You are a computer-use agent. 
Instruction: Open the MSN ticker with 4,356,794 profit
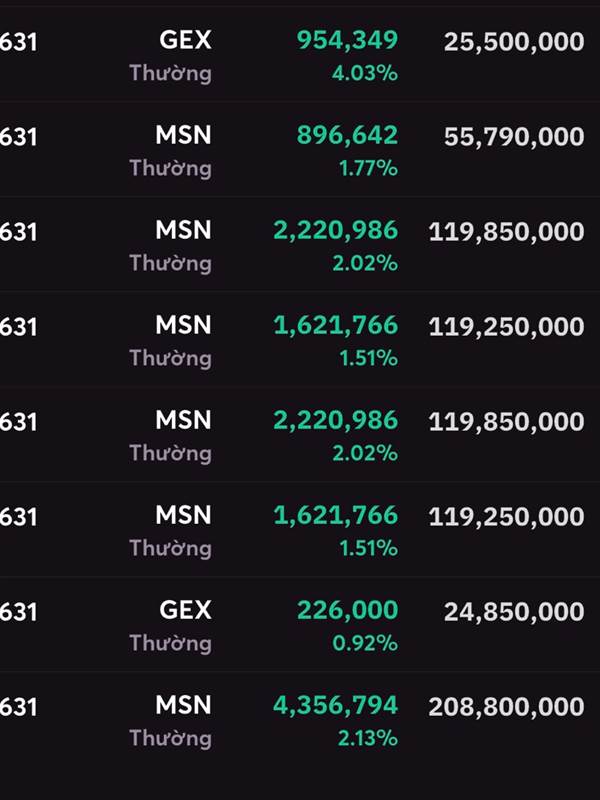click(x=183, y=705)
